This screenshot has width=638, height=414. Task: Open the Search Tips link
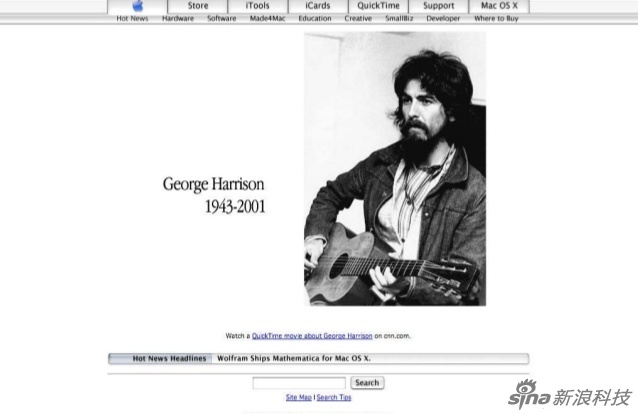334,397
